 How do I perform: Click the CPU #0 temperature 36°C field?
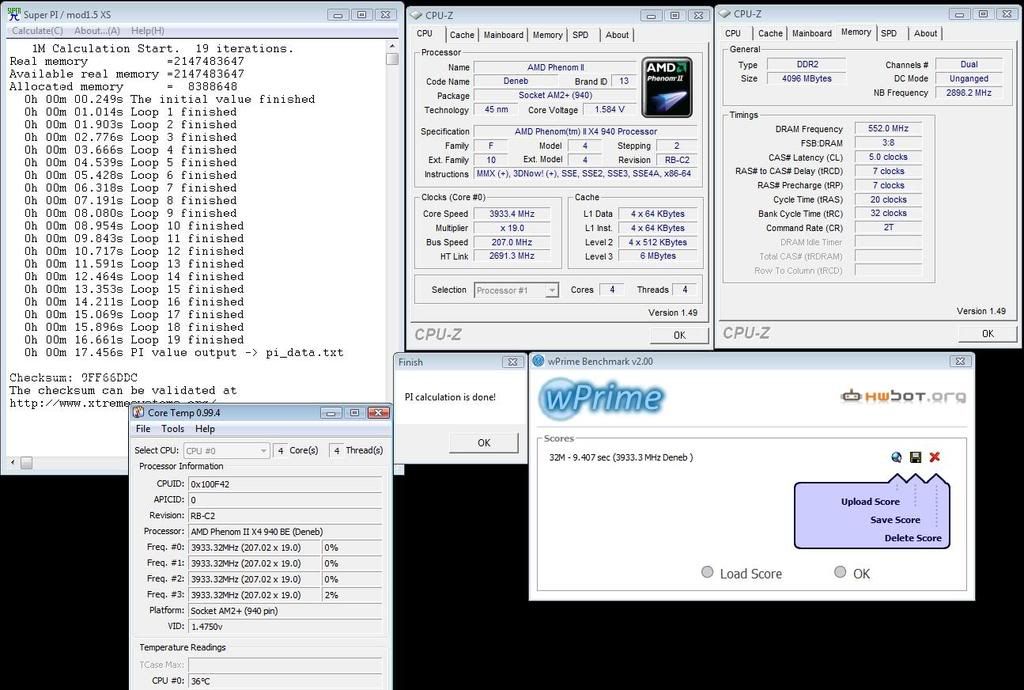[285, 681]
